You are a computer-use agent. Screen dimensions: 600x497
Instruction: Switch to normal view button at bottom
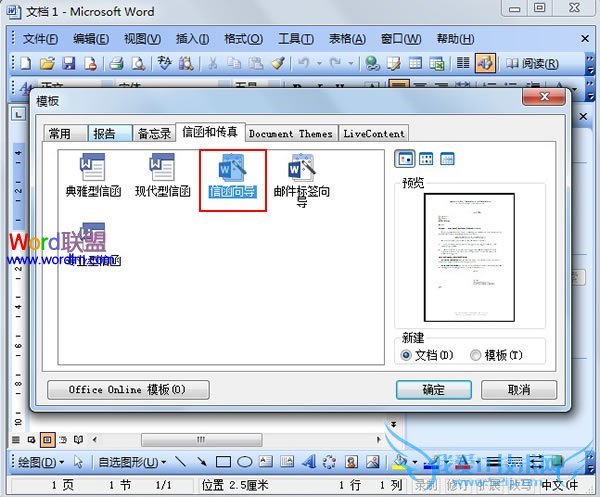point(16,440)
